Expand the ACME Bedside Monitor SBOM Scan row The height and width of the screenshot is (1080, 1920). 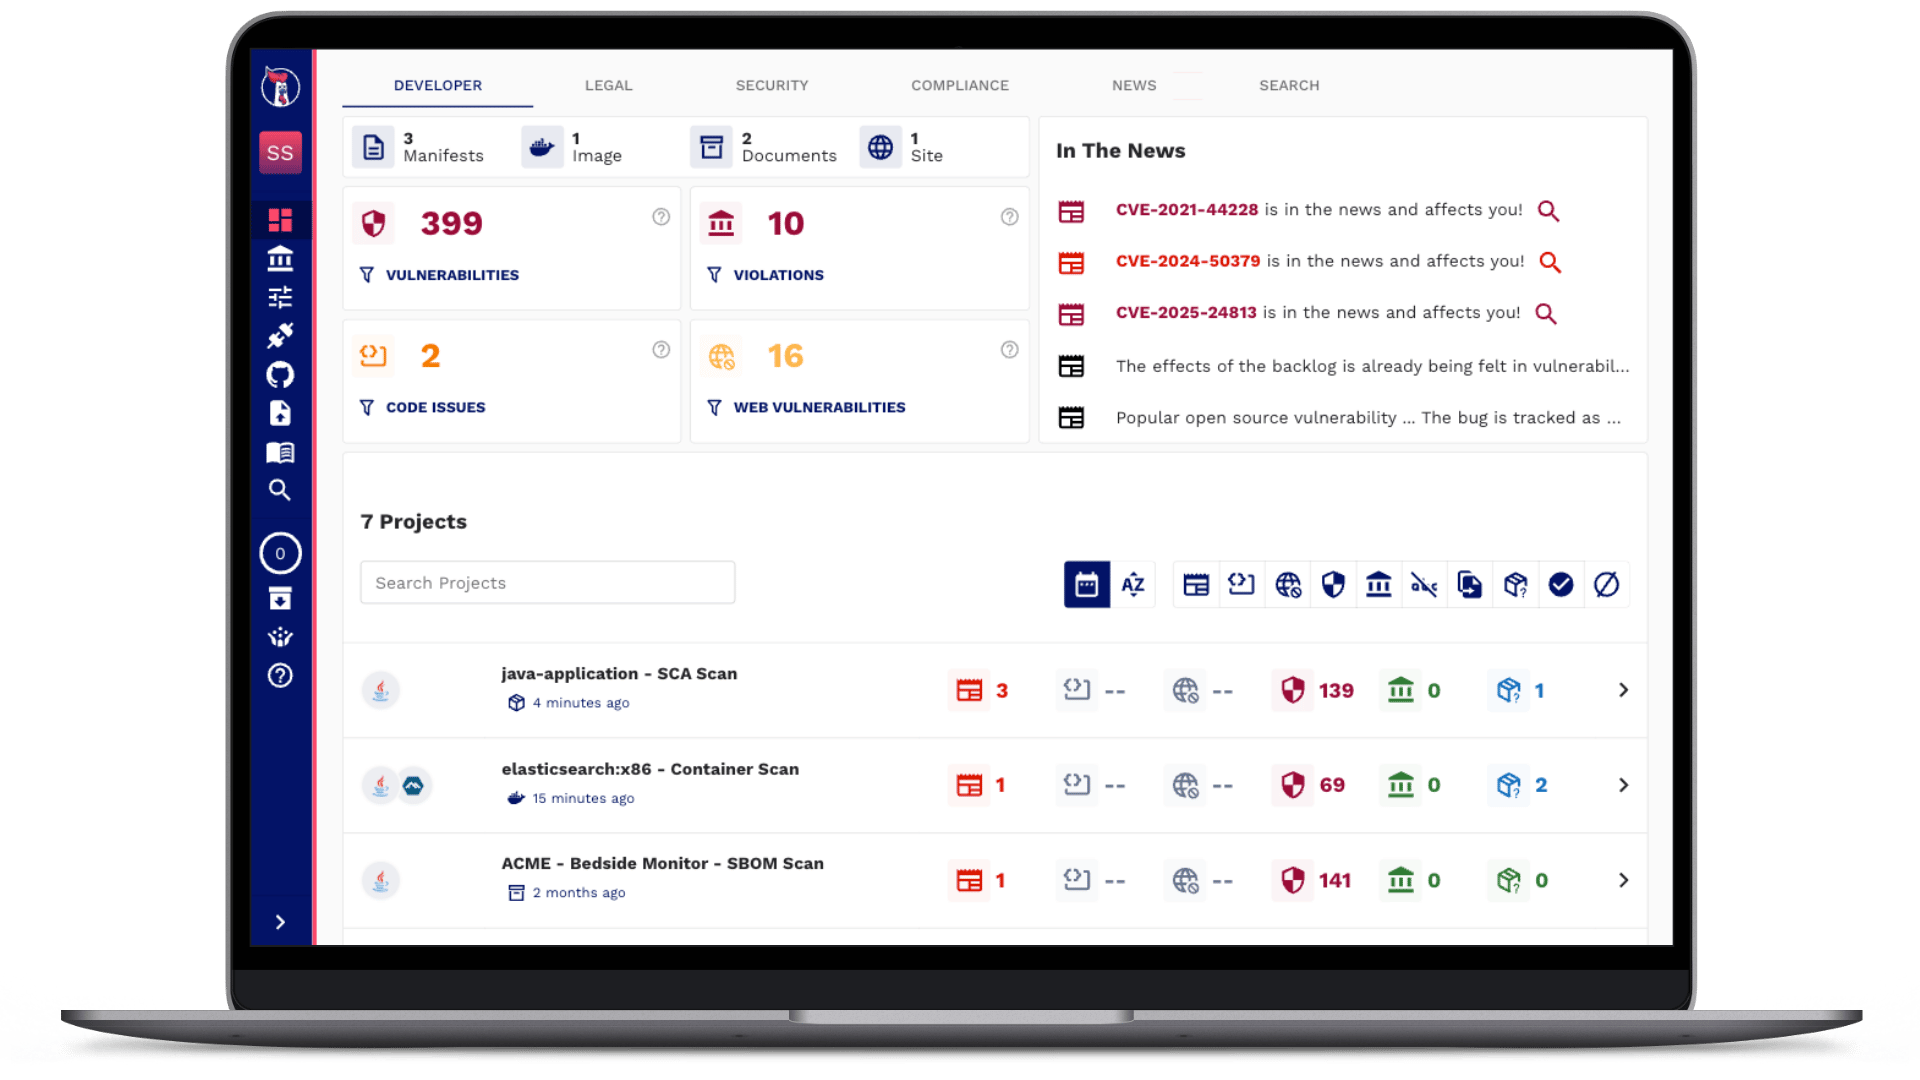coord(1623,880)
